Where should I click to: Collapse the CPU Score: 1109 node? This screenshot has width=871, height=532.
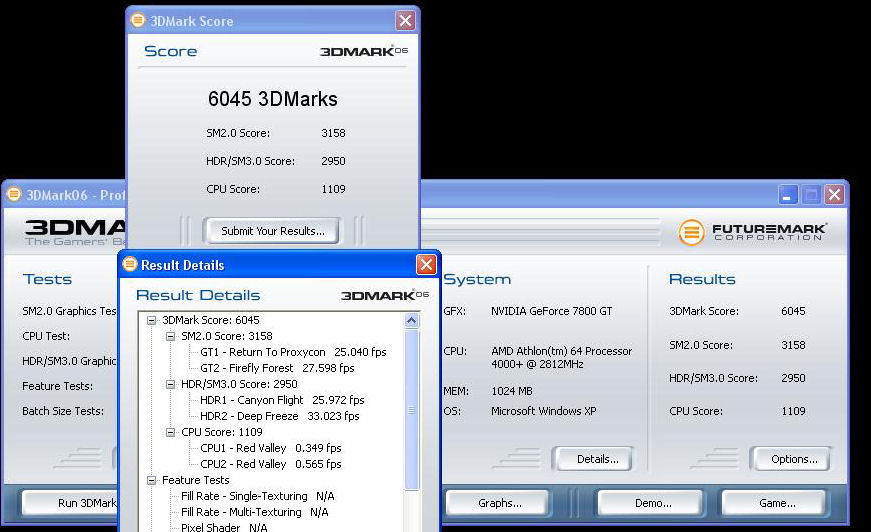point(171,432)
